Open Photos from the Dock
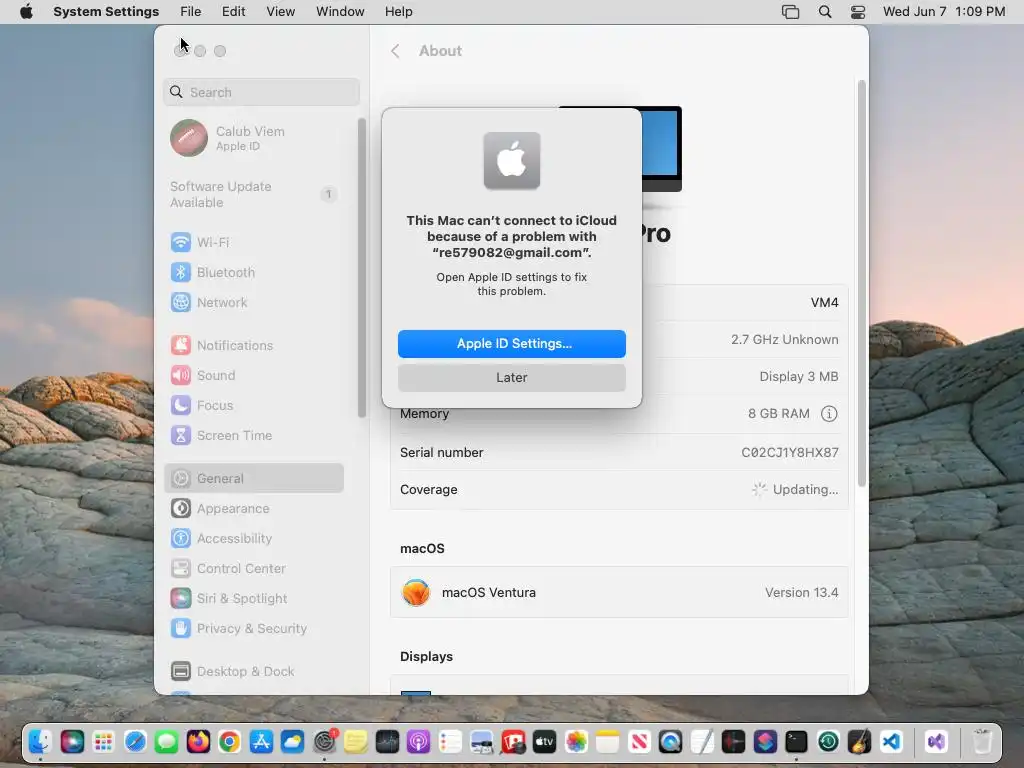Image resolution: width=1024 pixels, height=768 pixels. (x=576, y=742)
